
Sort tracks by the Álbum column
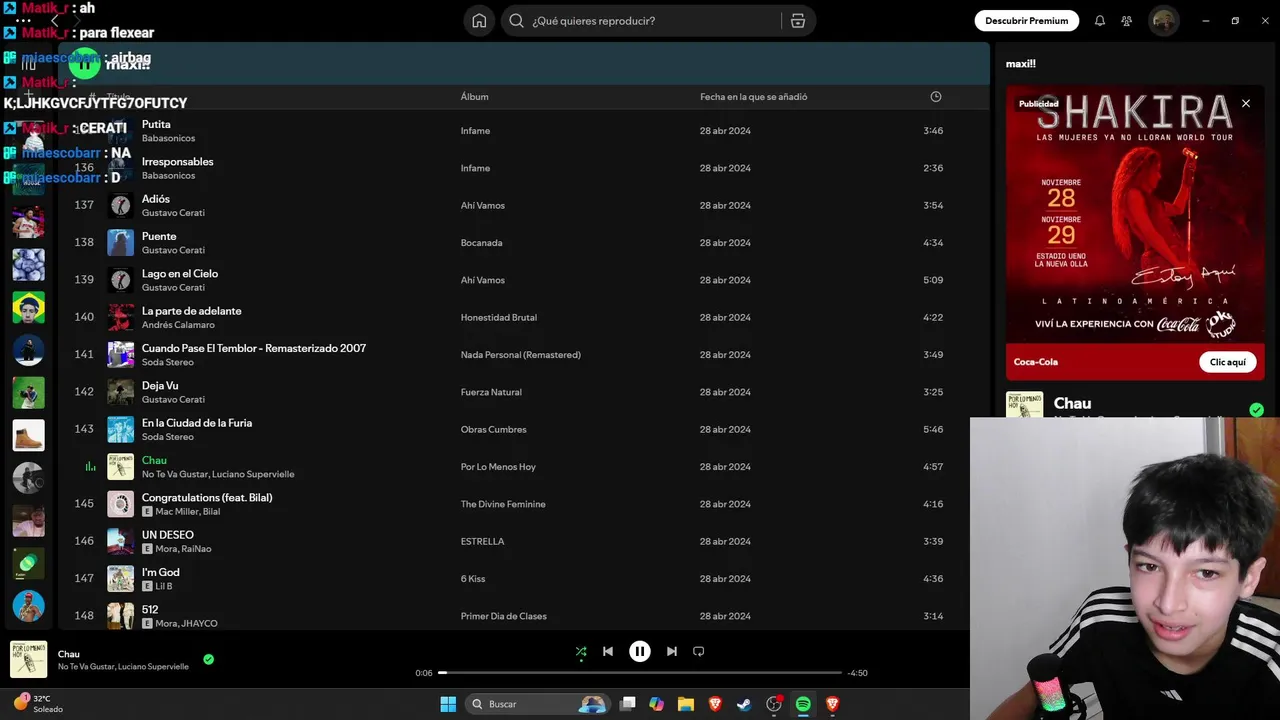click(x=474, y=97)
